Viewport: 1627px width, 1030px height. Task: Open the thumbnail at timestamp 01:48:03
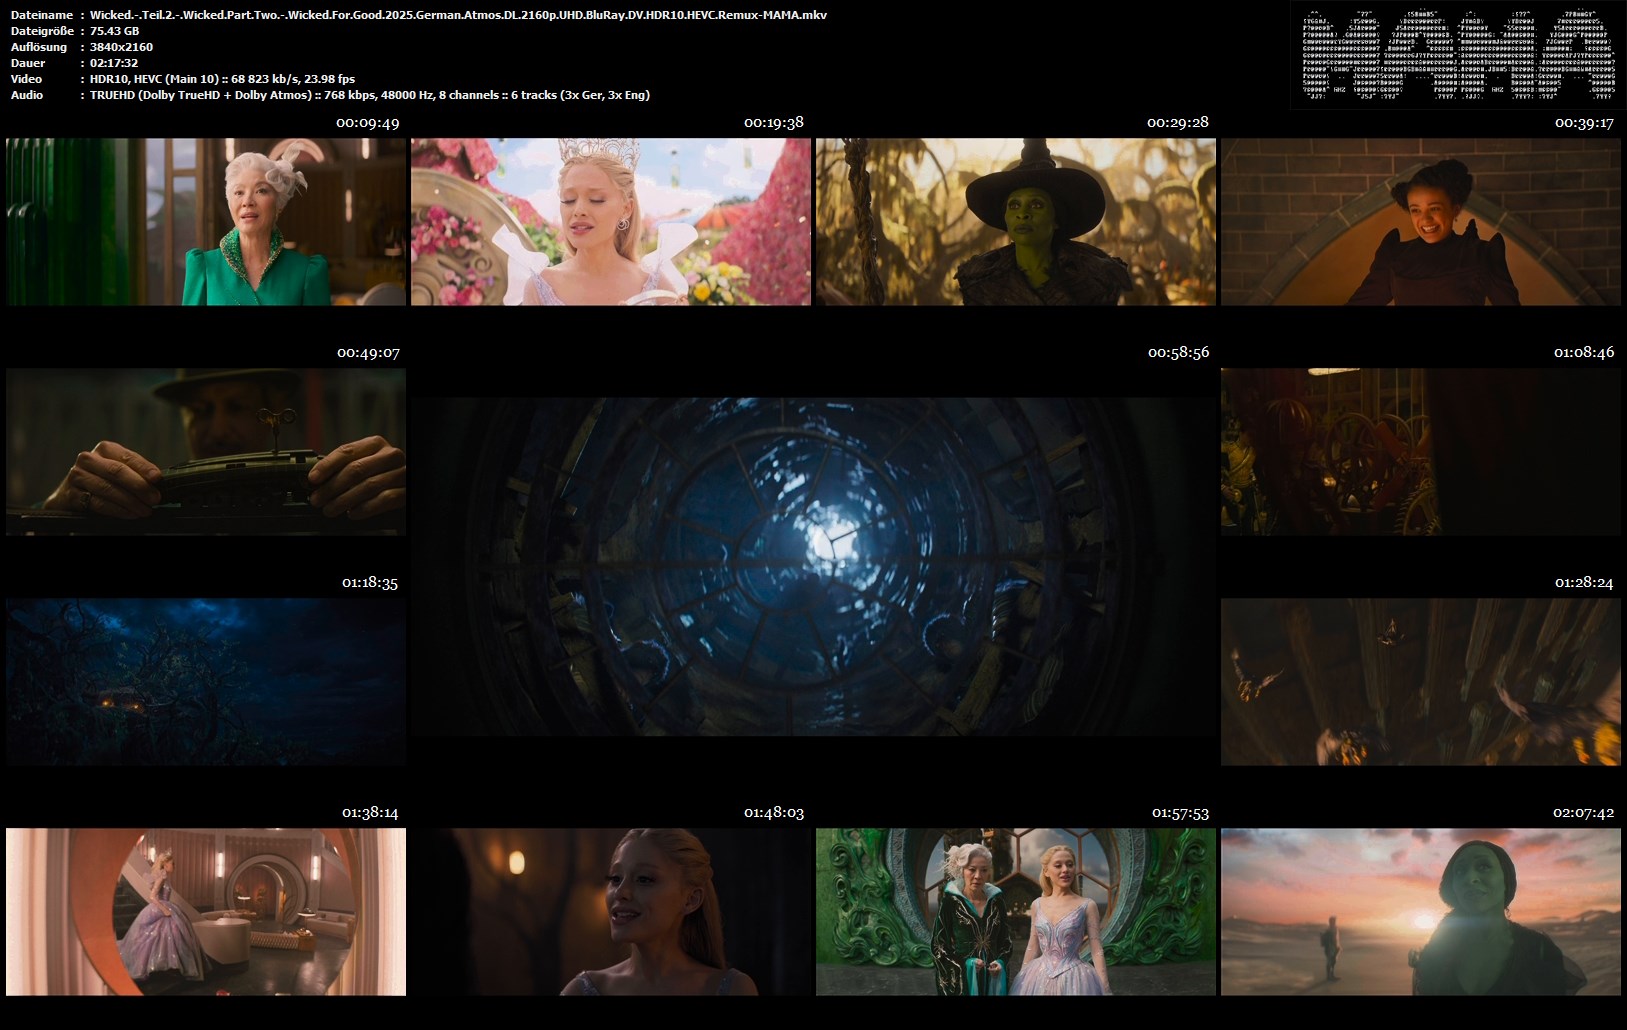[x=611, y=912]
